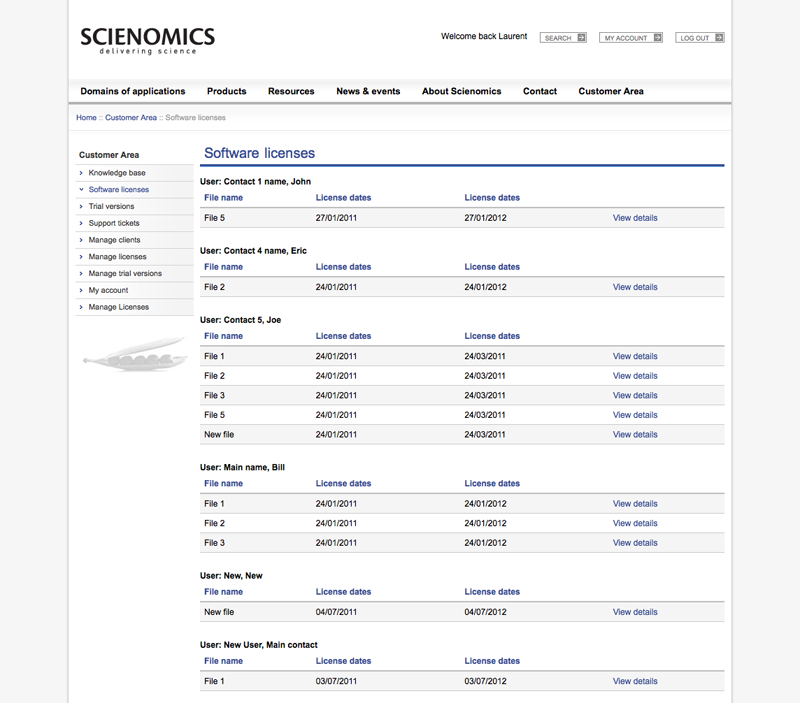
Task: Click the date 04/07/2012 in New, New table
Action: tap(485, 612)
